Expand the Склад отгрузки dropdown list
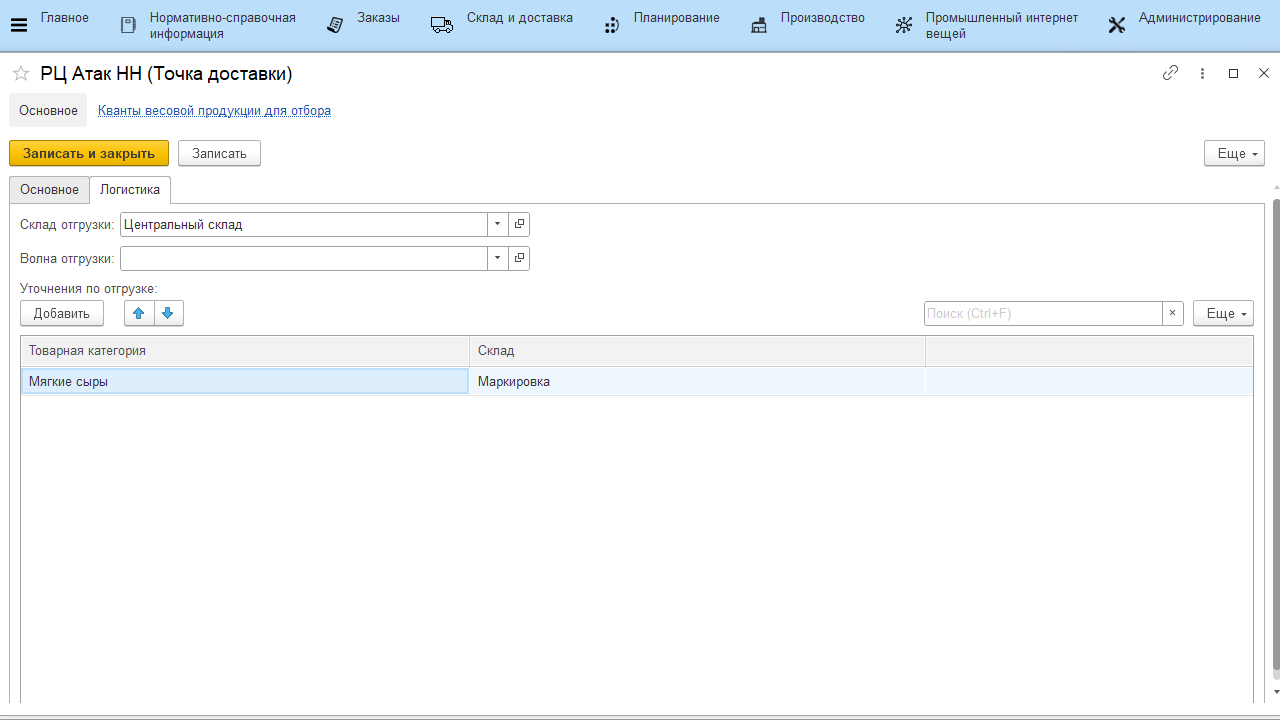The width and height of the screenshot is (1280, 720). [x=498, y=225]
